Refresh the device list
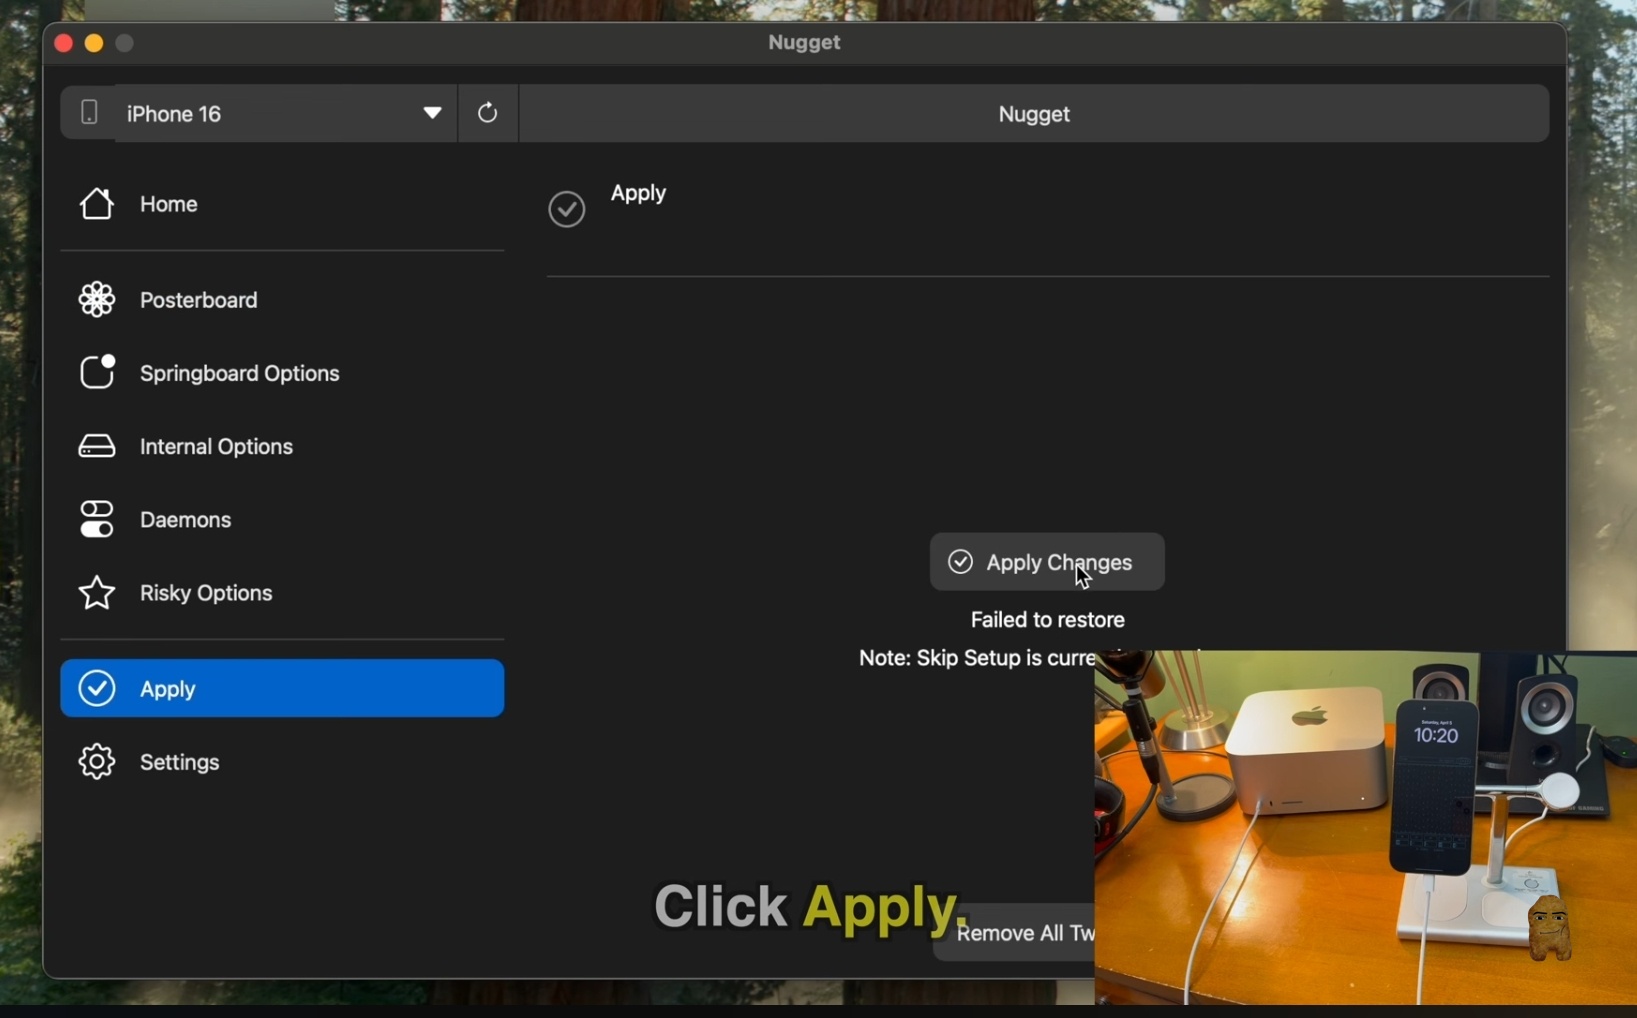This screenshot has width=1637, height=1018. point(488,113)
